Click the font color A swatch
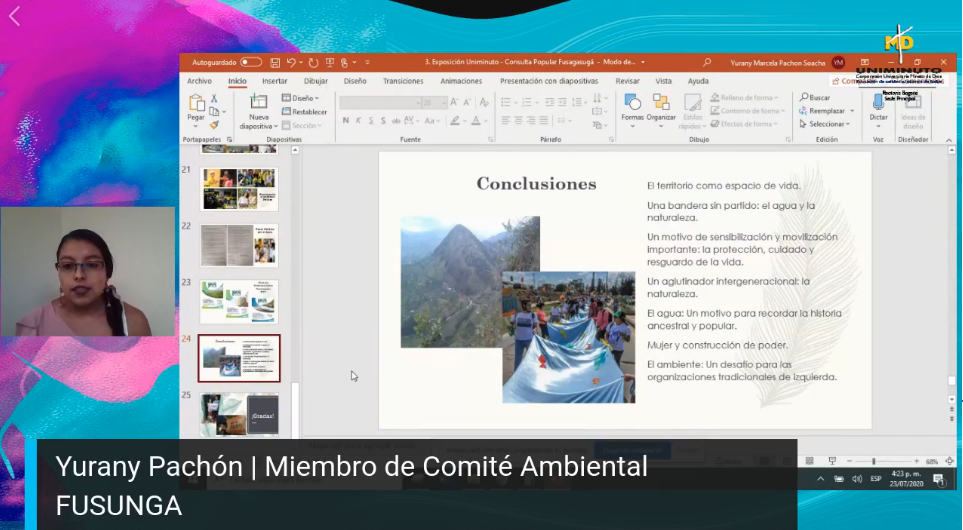 (x=476, y=121)
